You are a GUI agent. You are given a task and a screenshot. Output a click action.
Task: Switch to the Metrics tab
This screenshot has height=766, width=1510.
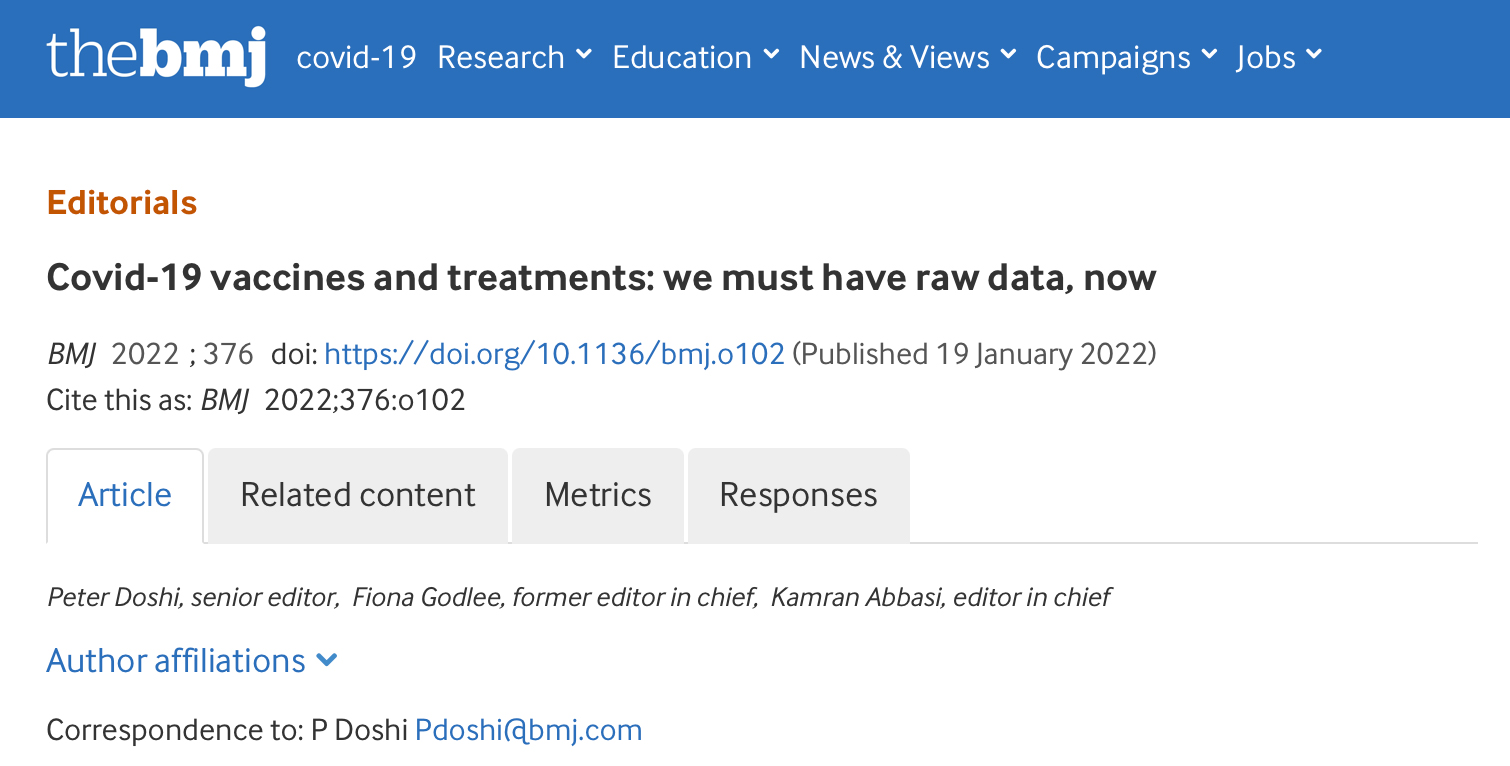pyautogui.click(x=598, y=495)
